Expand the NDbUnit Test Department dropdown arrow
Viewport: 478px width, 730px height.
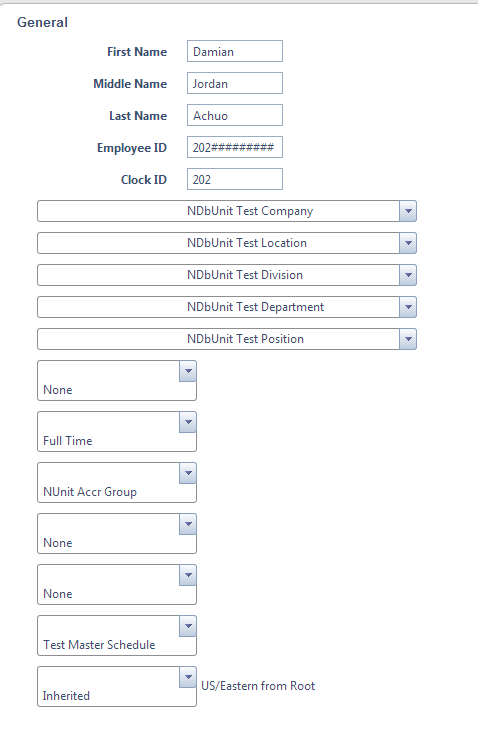(408, 307)
